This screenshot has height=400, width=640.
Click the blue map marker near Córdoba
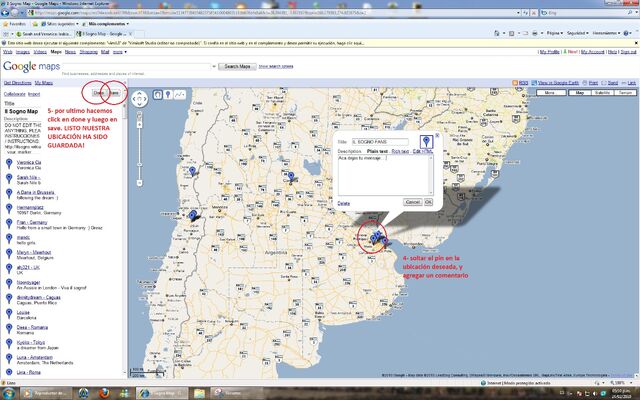coord(291,177)
